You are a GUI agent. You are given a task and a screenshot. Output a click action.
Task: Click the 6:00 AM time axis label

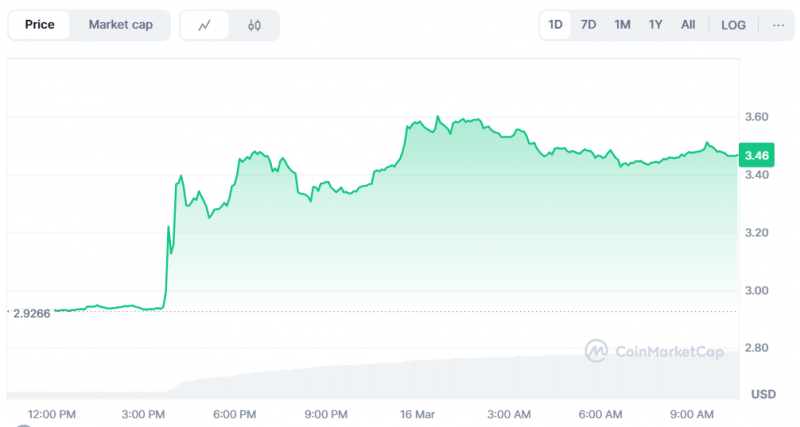(600, 414)
